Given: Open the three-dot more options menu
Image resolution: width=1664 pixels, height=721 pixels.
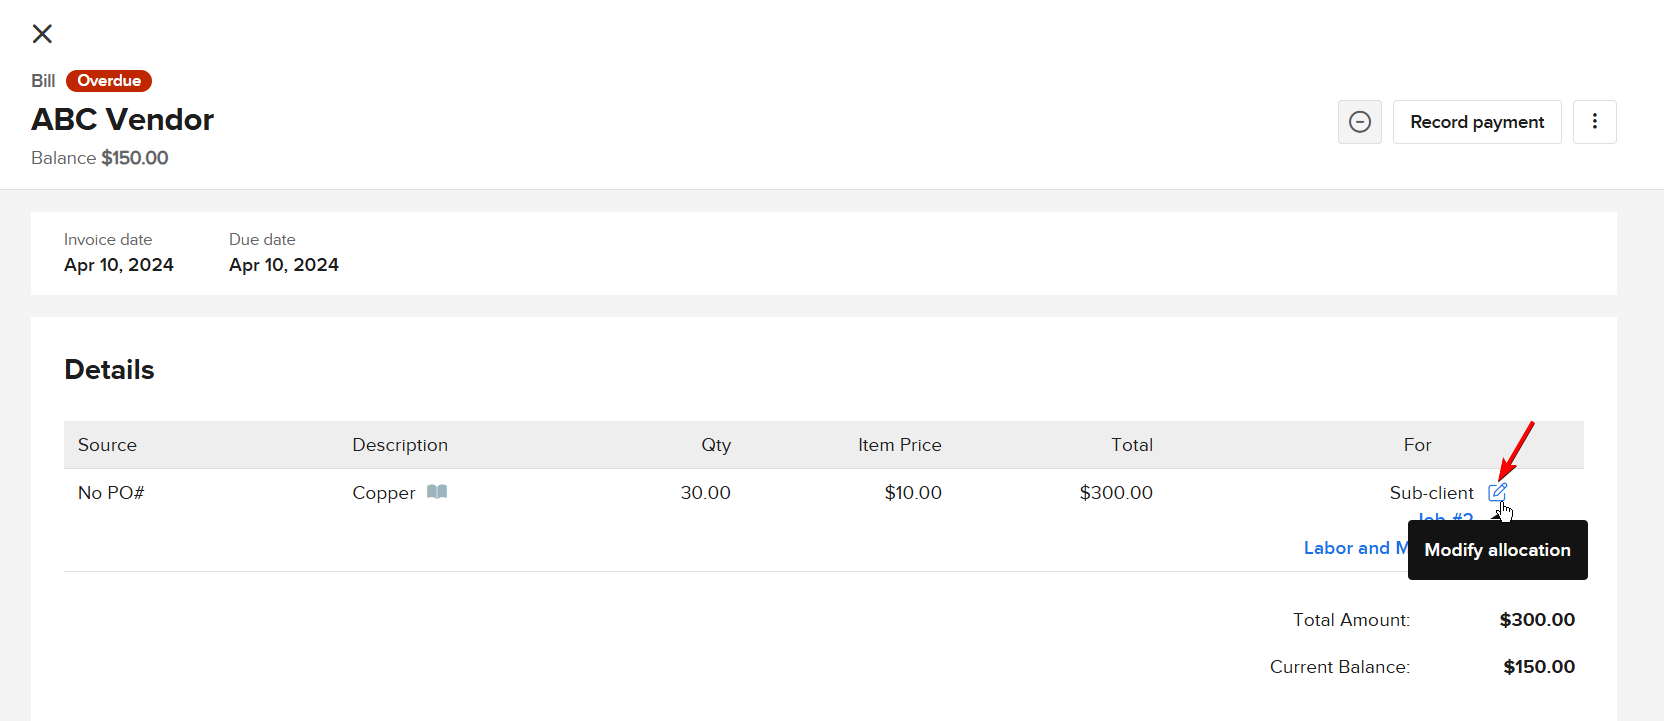Looking at the screenshot, I should pyautogui.click(x=1594, y=122).
